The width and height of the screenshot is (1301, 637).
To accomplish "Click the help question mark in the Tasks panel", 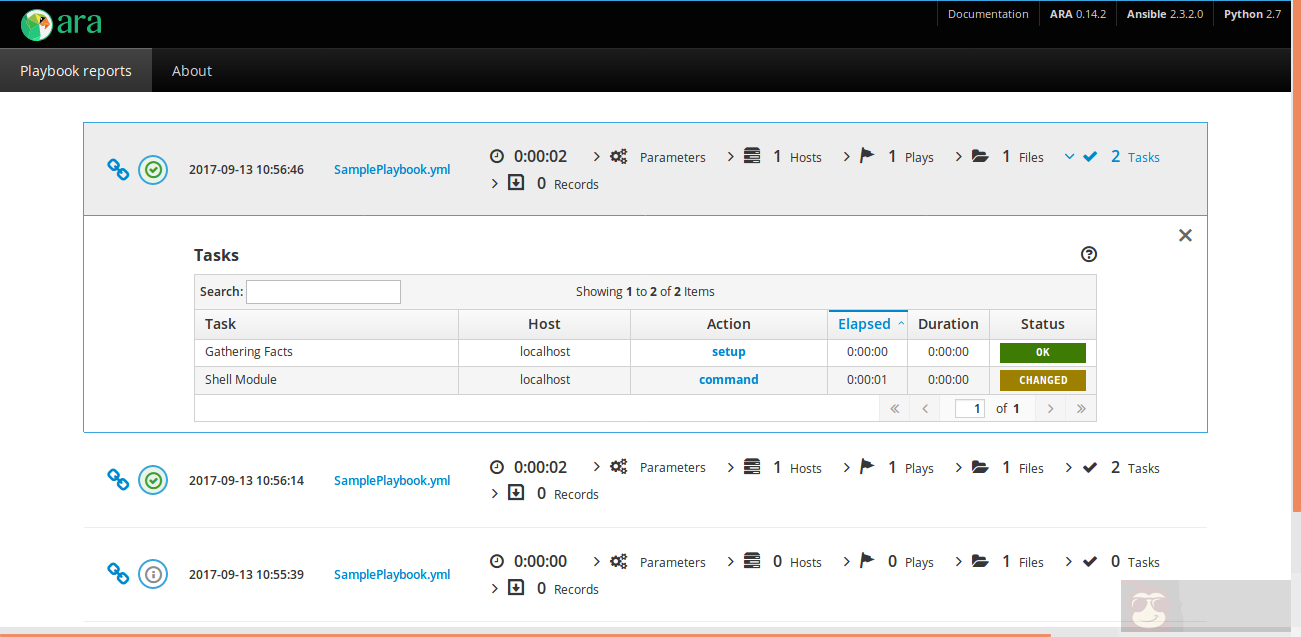I will 1089,255.
